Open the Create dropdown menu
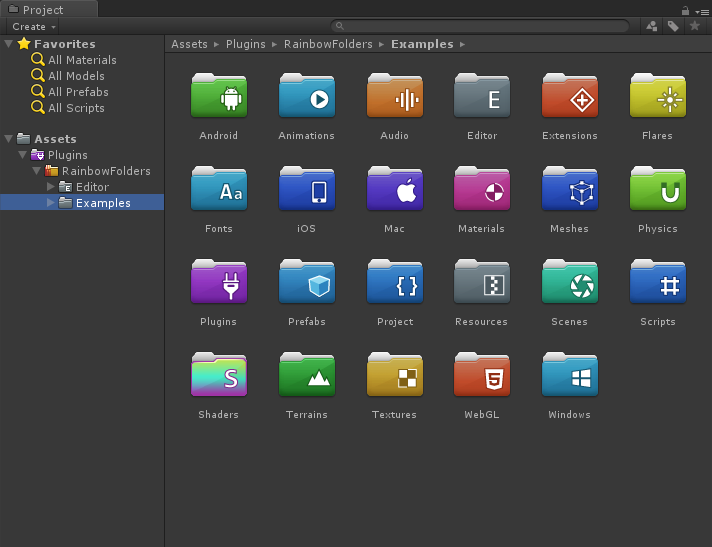 [34, 27]
